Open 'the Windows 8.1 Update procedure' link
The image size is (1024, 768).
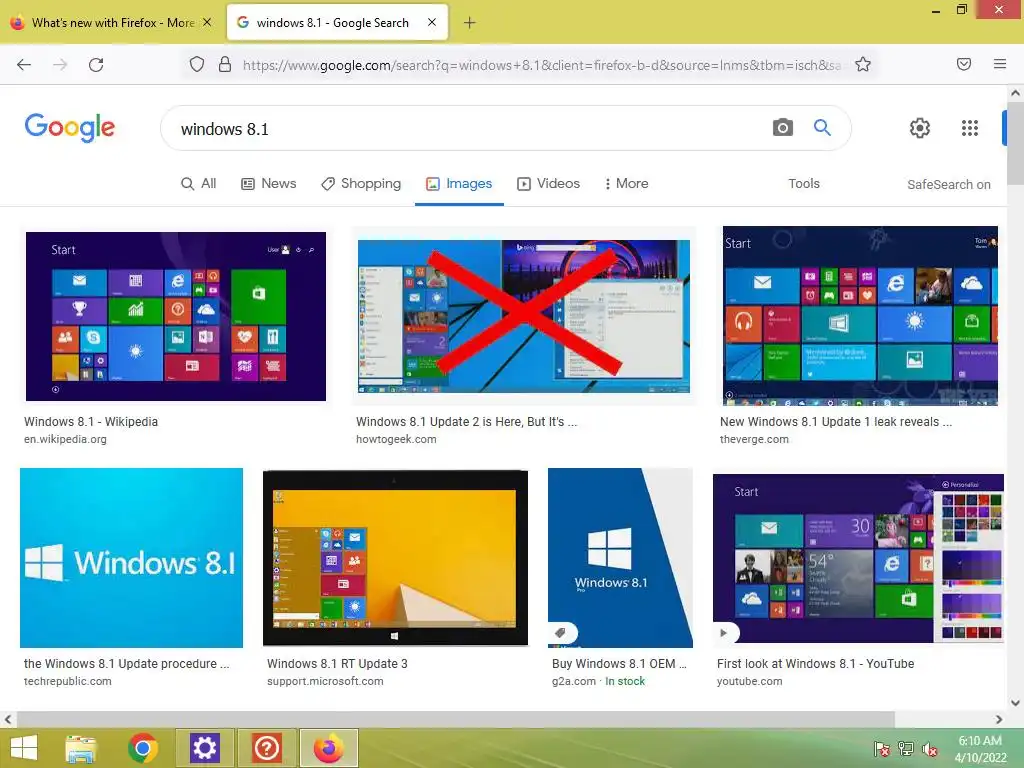[x=127, y=664]
